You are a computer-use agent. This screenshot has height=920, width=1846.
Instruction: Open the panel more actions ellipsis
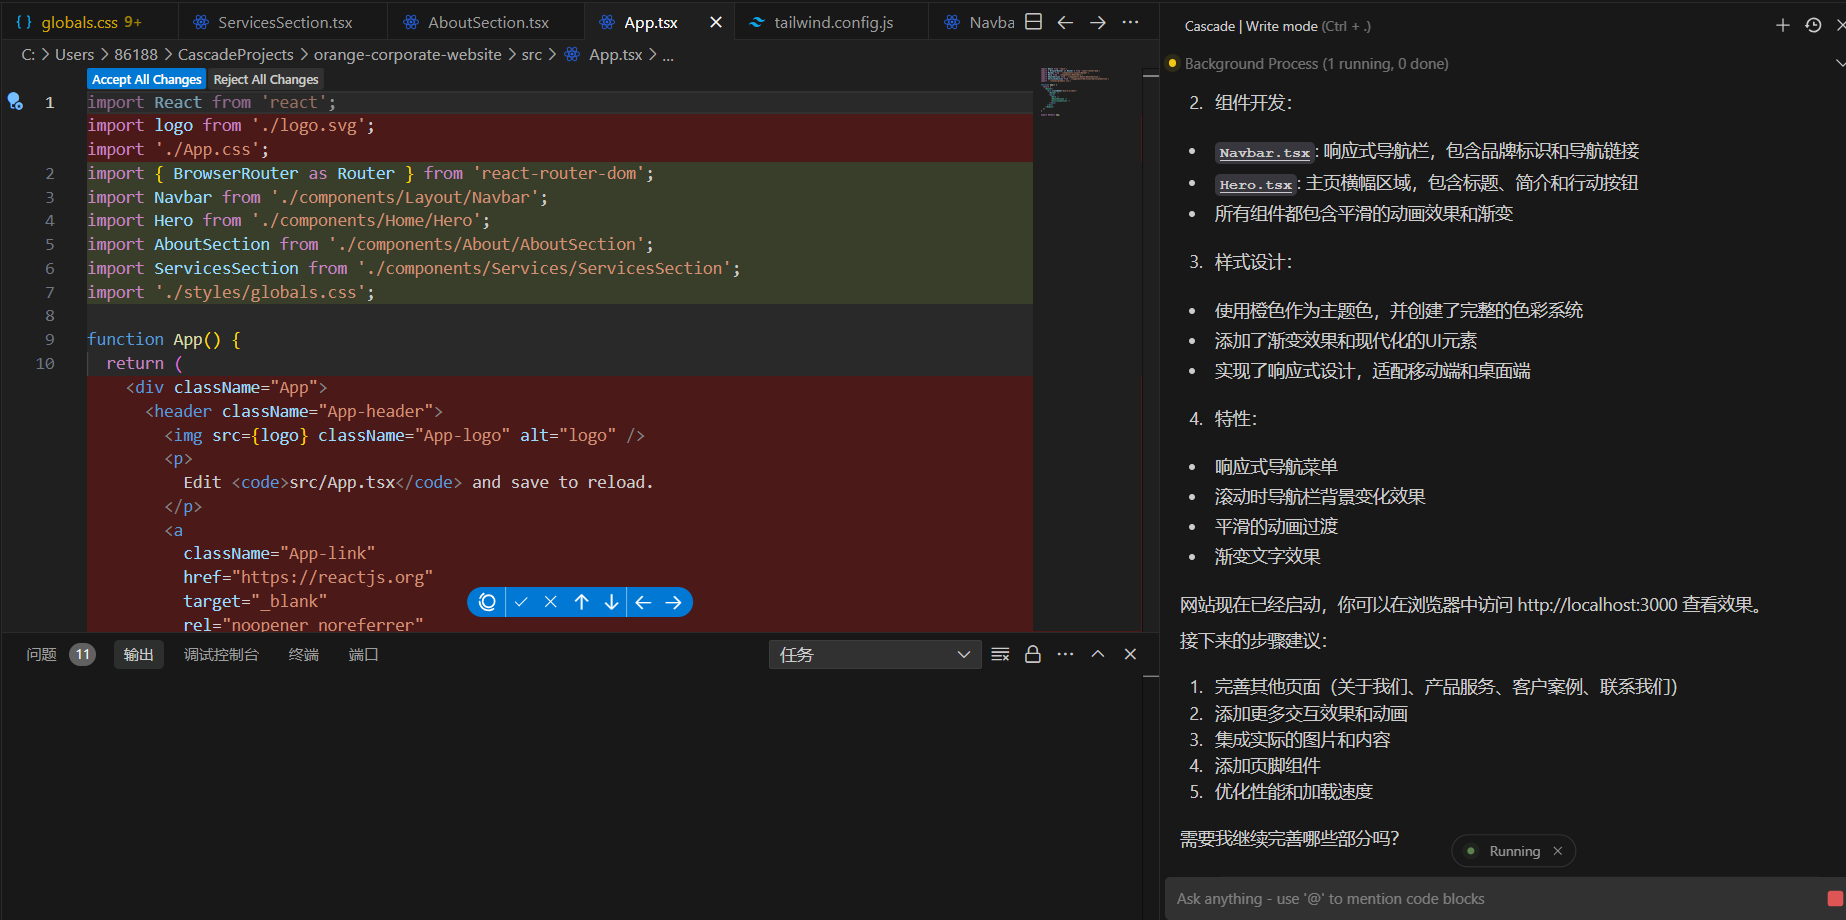(x=1065, y=654)
